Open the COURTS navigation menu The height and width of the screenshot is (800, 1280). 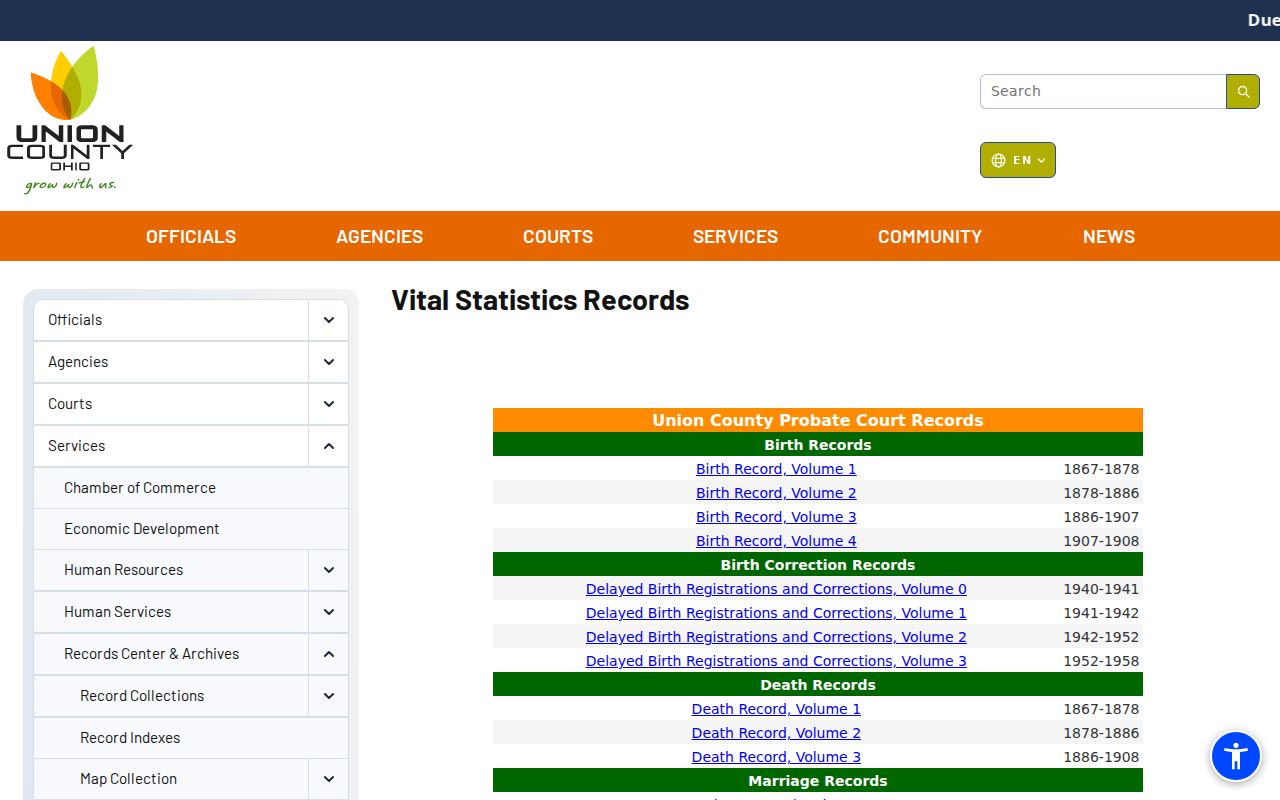(x=558, y=237)
